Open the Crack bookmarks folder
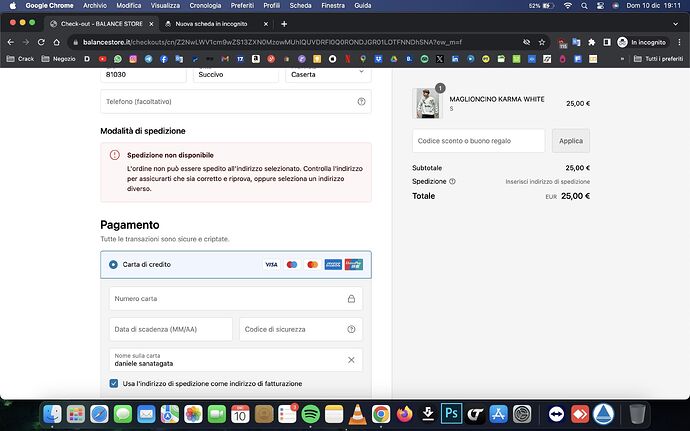 click(20, 59)
